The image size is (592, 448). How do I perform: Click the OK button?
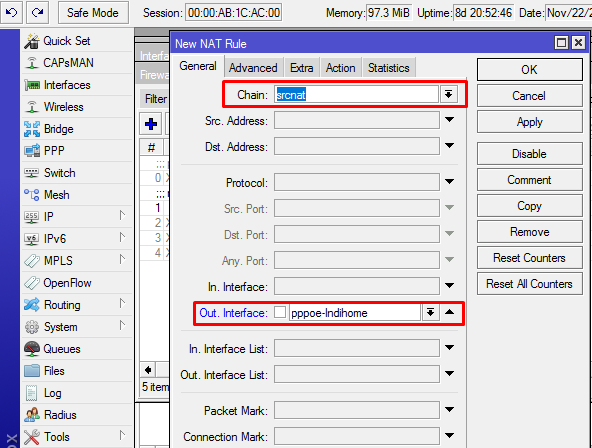point(530,69)
